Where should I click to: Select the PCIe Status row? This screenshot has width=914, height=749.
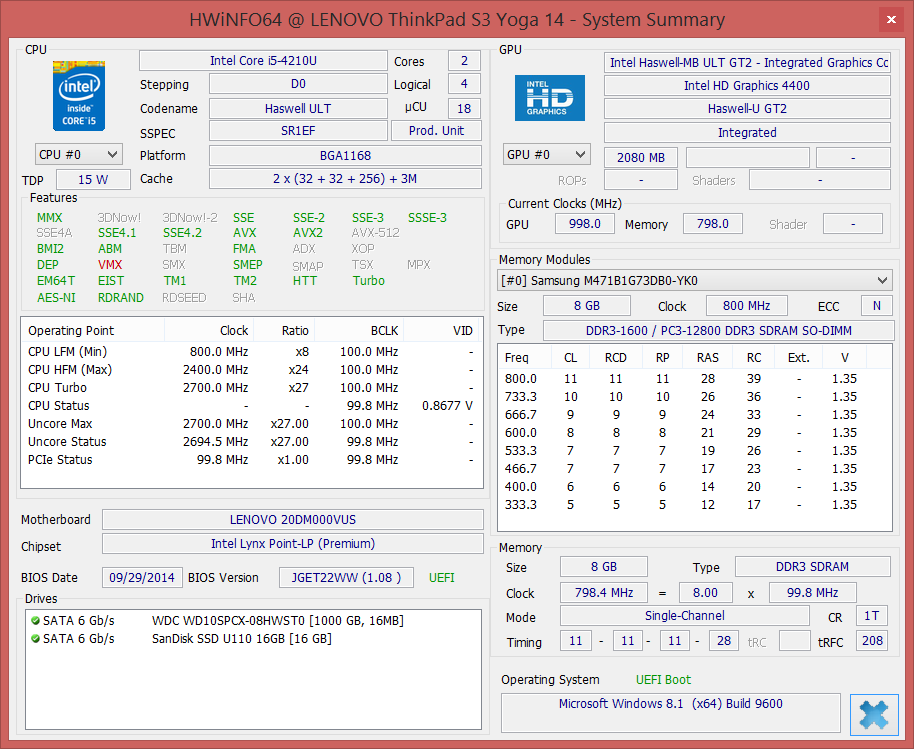click(x=251, y=460)
